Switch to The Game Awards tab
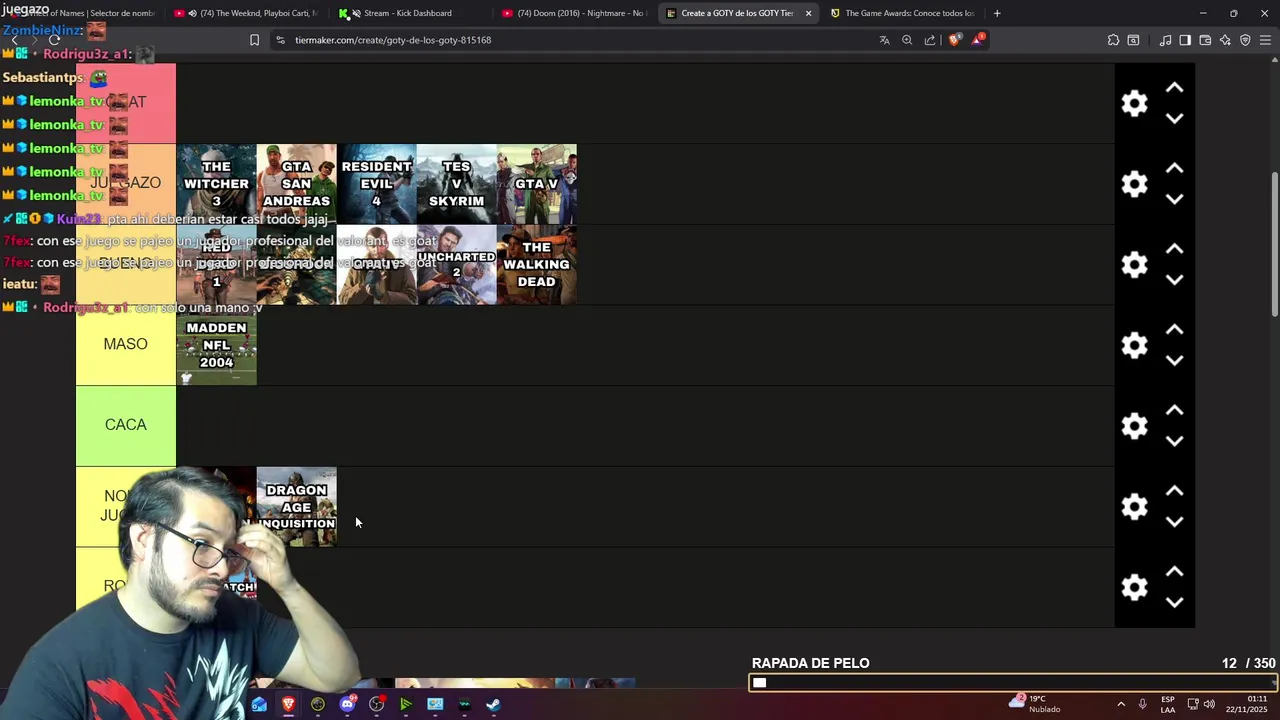 coord(901,13)
